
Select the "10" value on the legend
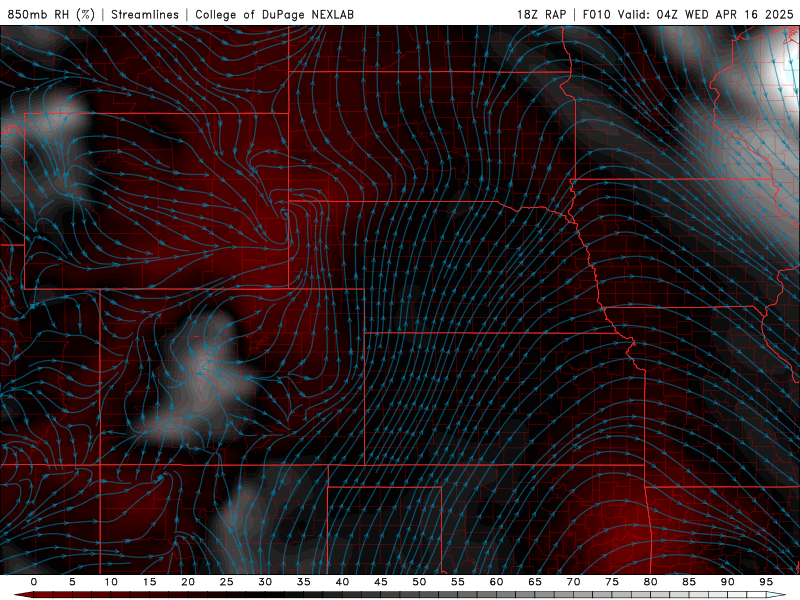111,582
